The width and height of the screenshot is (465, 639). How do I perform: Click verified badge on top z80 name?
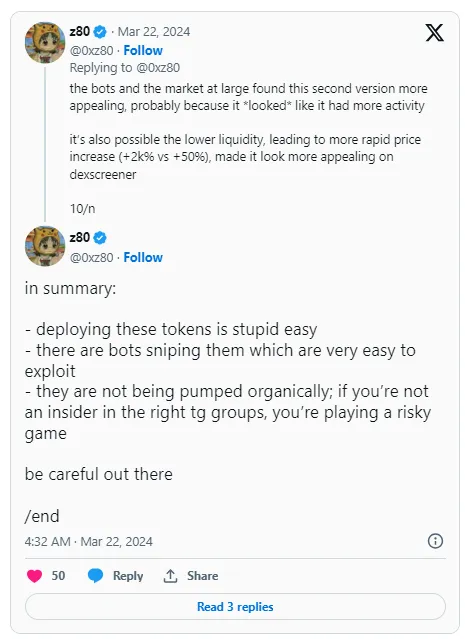click(x=100, y=31)
